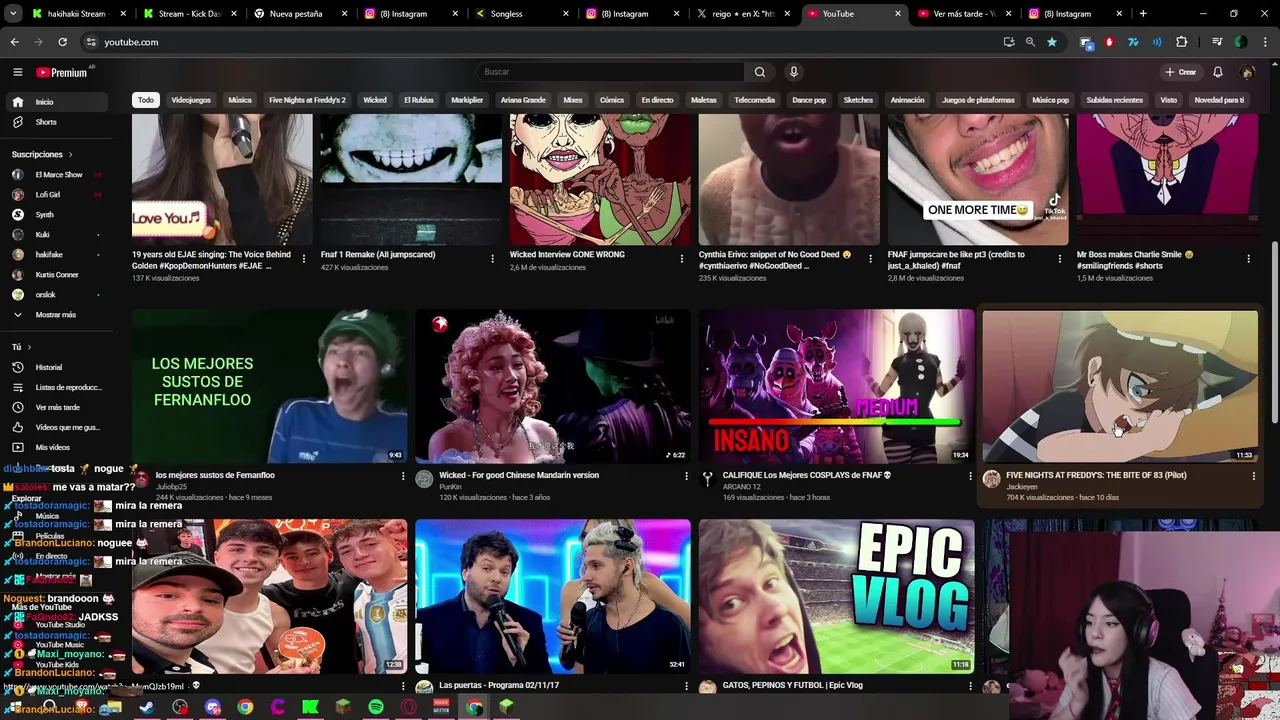Open options for Fnaf 1 Remake video
Viewport: 1280px width, 720px height.
[492, 259]
